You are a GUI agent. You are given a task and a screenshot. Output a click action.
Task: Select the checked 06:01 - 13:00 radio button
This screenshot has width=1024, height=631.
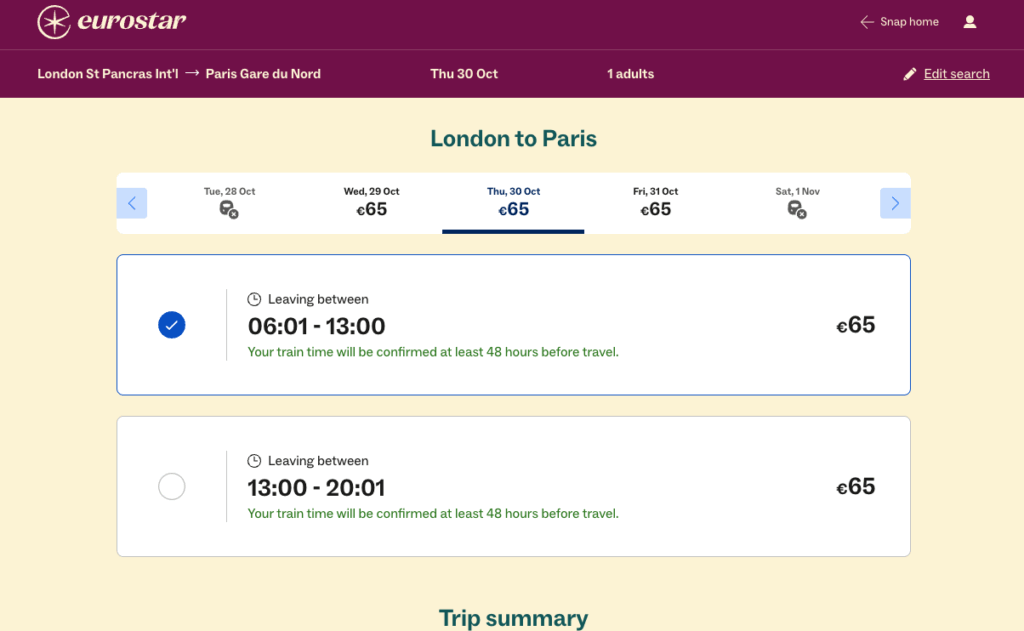click(172, 325)
